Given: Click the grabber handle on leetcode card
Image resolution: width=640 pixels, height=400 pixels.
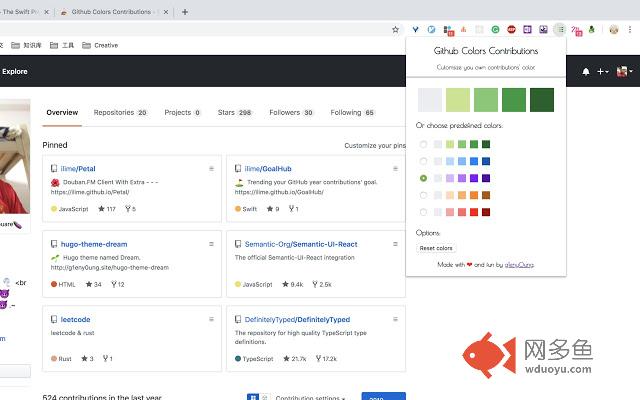Looking at the screenshot, I should point(211,319).
